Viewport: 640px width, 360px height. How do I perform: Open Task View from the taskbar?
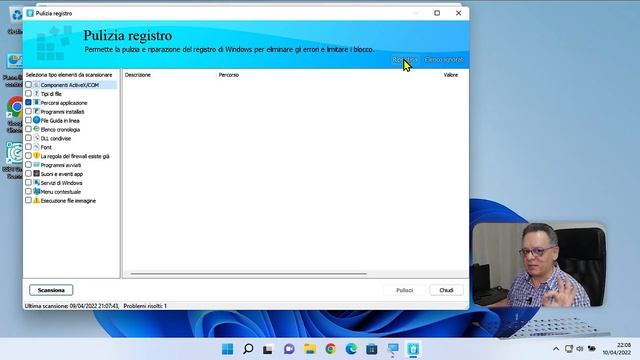268,349
